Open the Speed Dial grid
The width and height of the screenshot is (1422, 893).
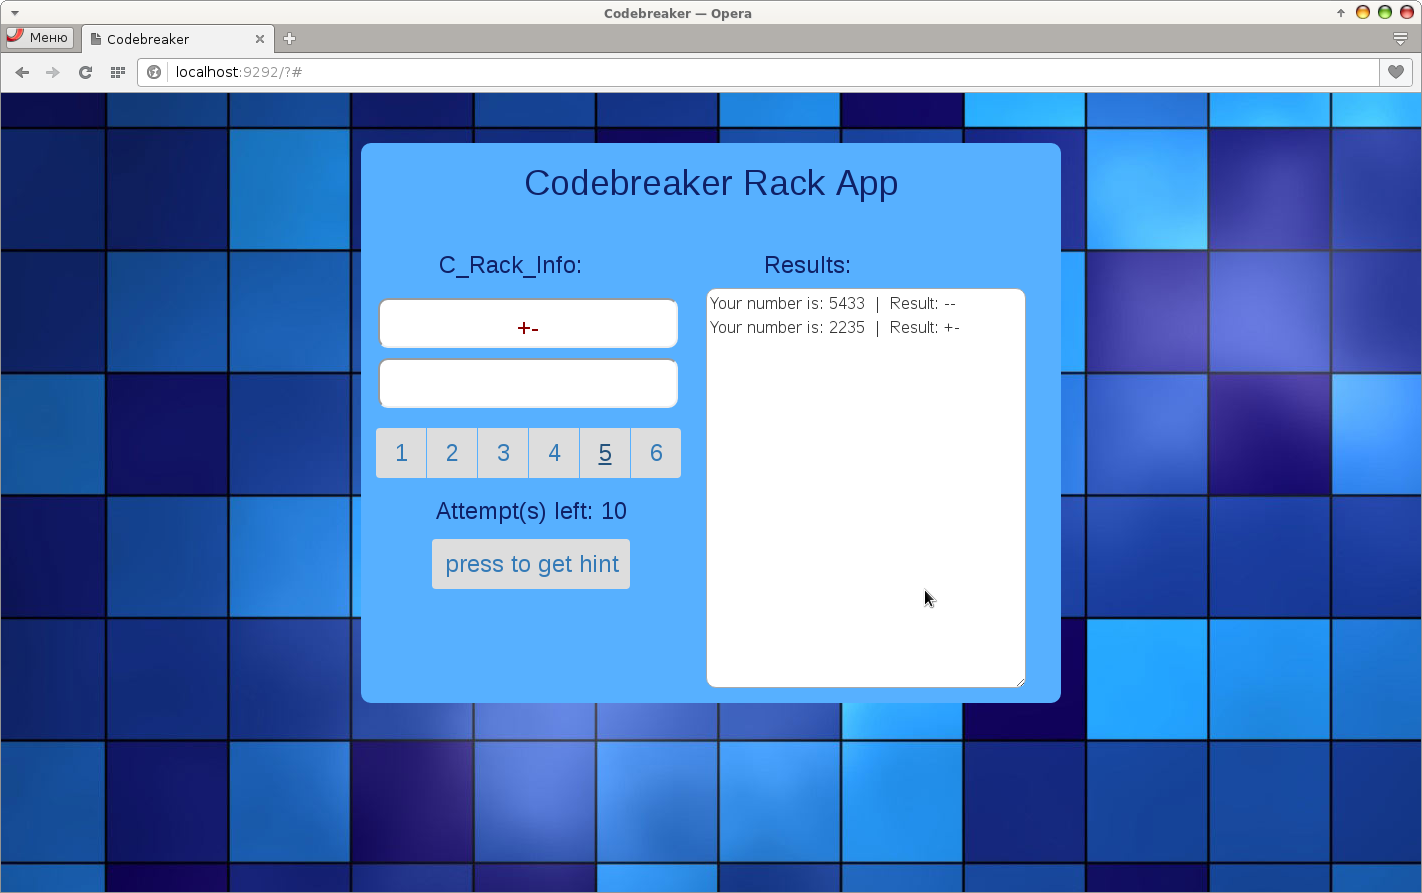(x=117, y=72)
